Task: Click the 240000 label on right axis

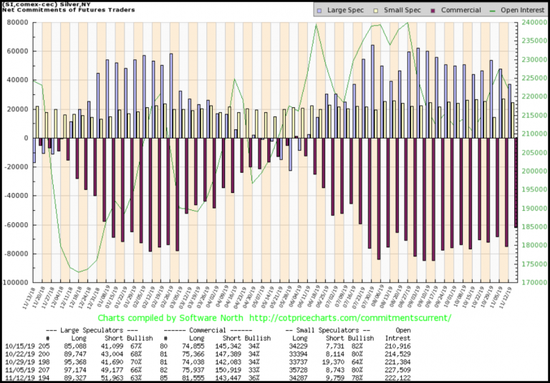Action: [532, 22]
